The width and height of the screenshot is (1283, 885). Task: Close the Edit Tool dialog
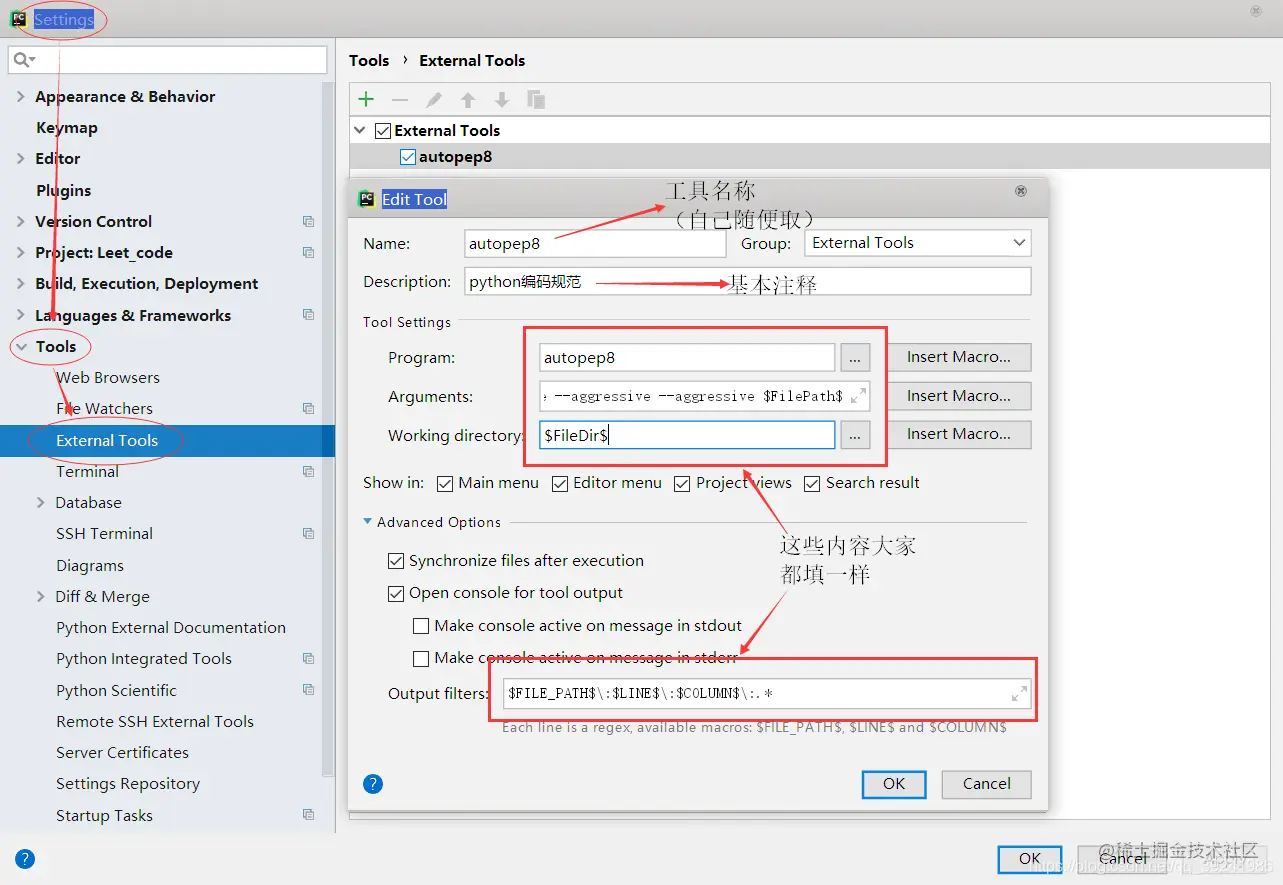click(1021, 190)
